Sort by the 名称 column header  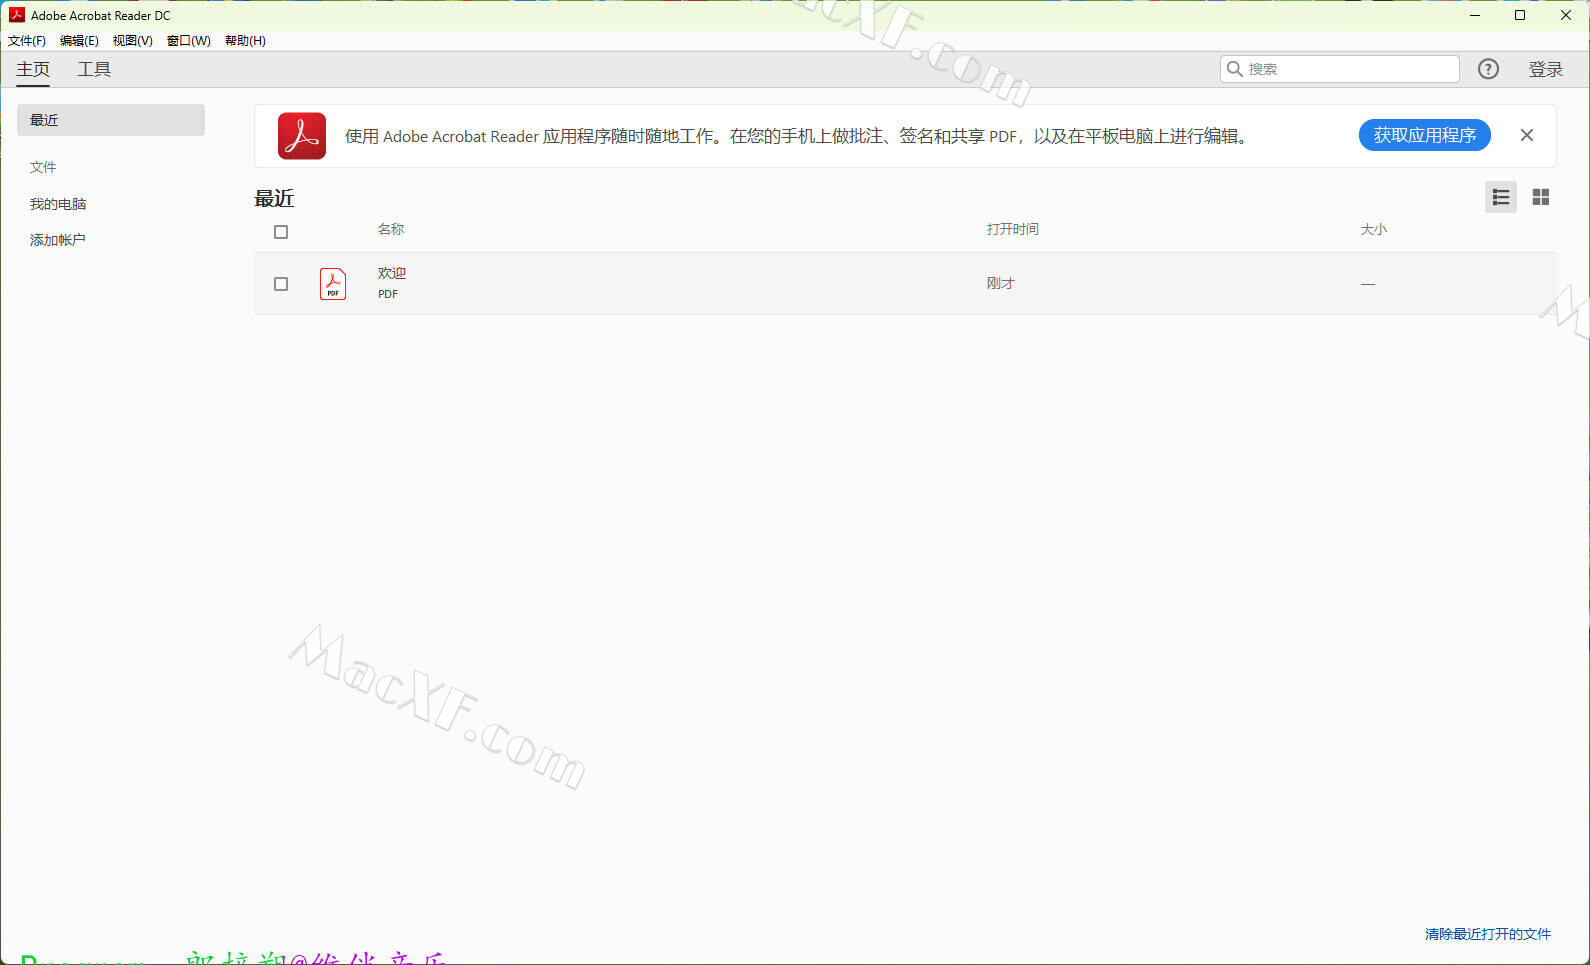[x=391, y=229]
